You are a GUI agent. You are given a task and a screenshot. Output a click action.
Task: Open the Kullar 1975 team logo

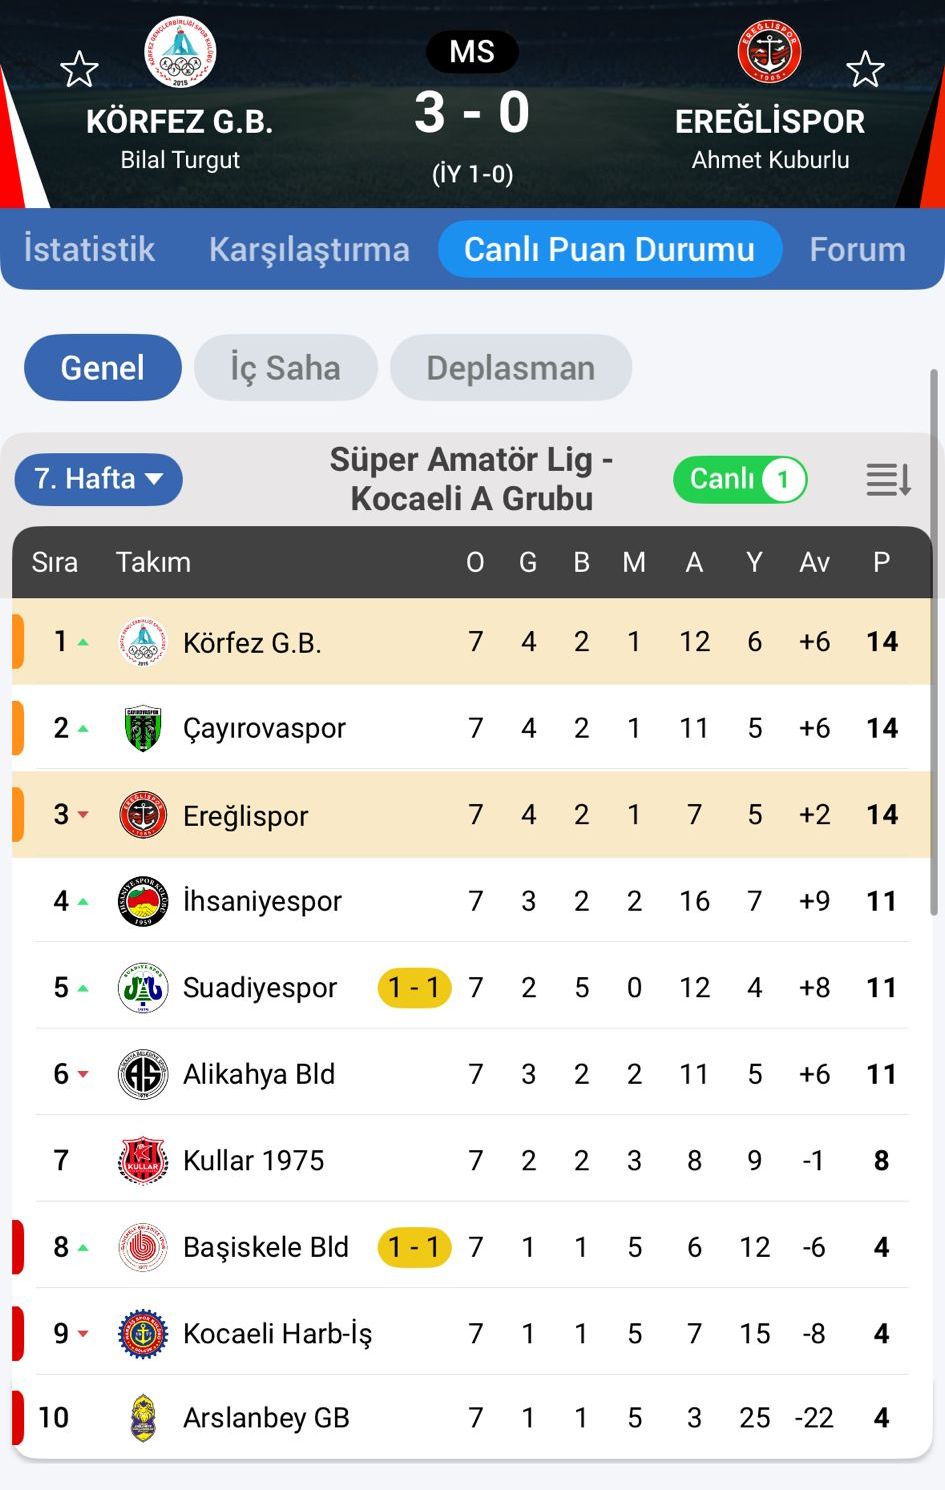(x=142, y=1160)
